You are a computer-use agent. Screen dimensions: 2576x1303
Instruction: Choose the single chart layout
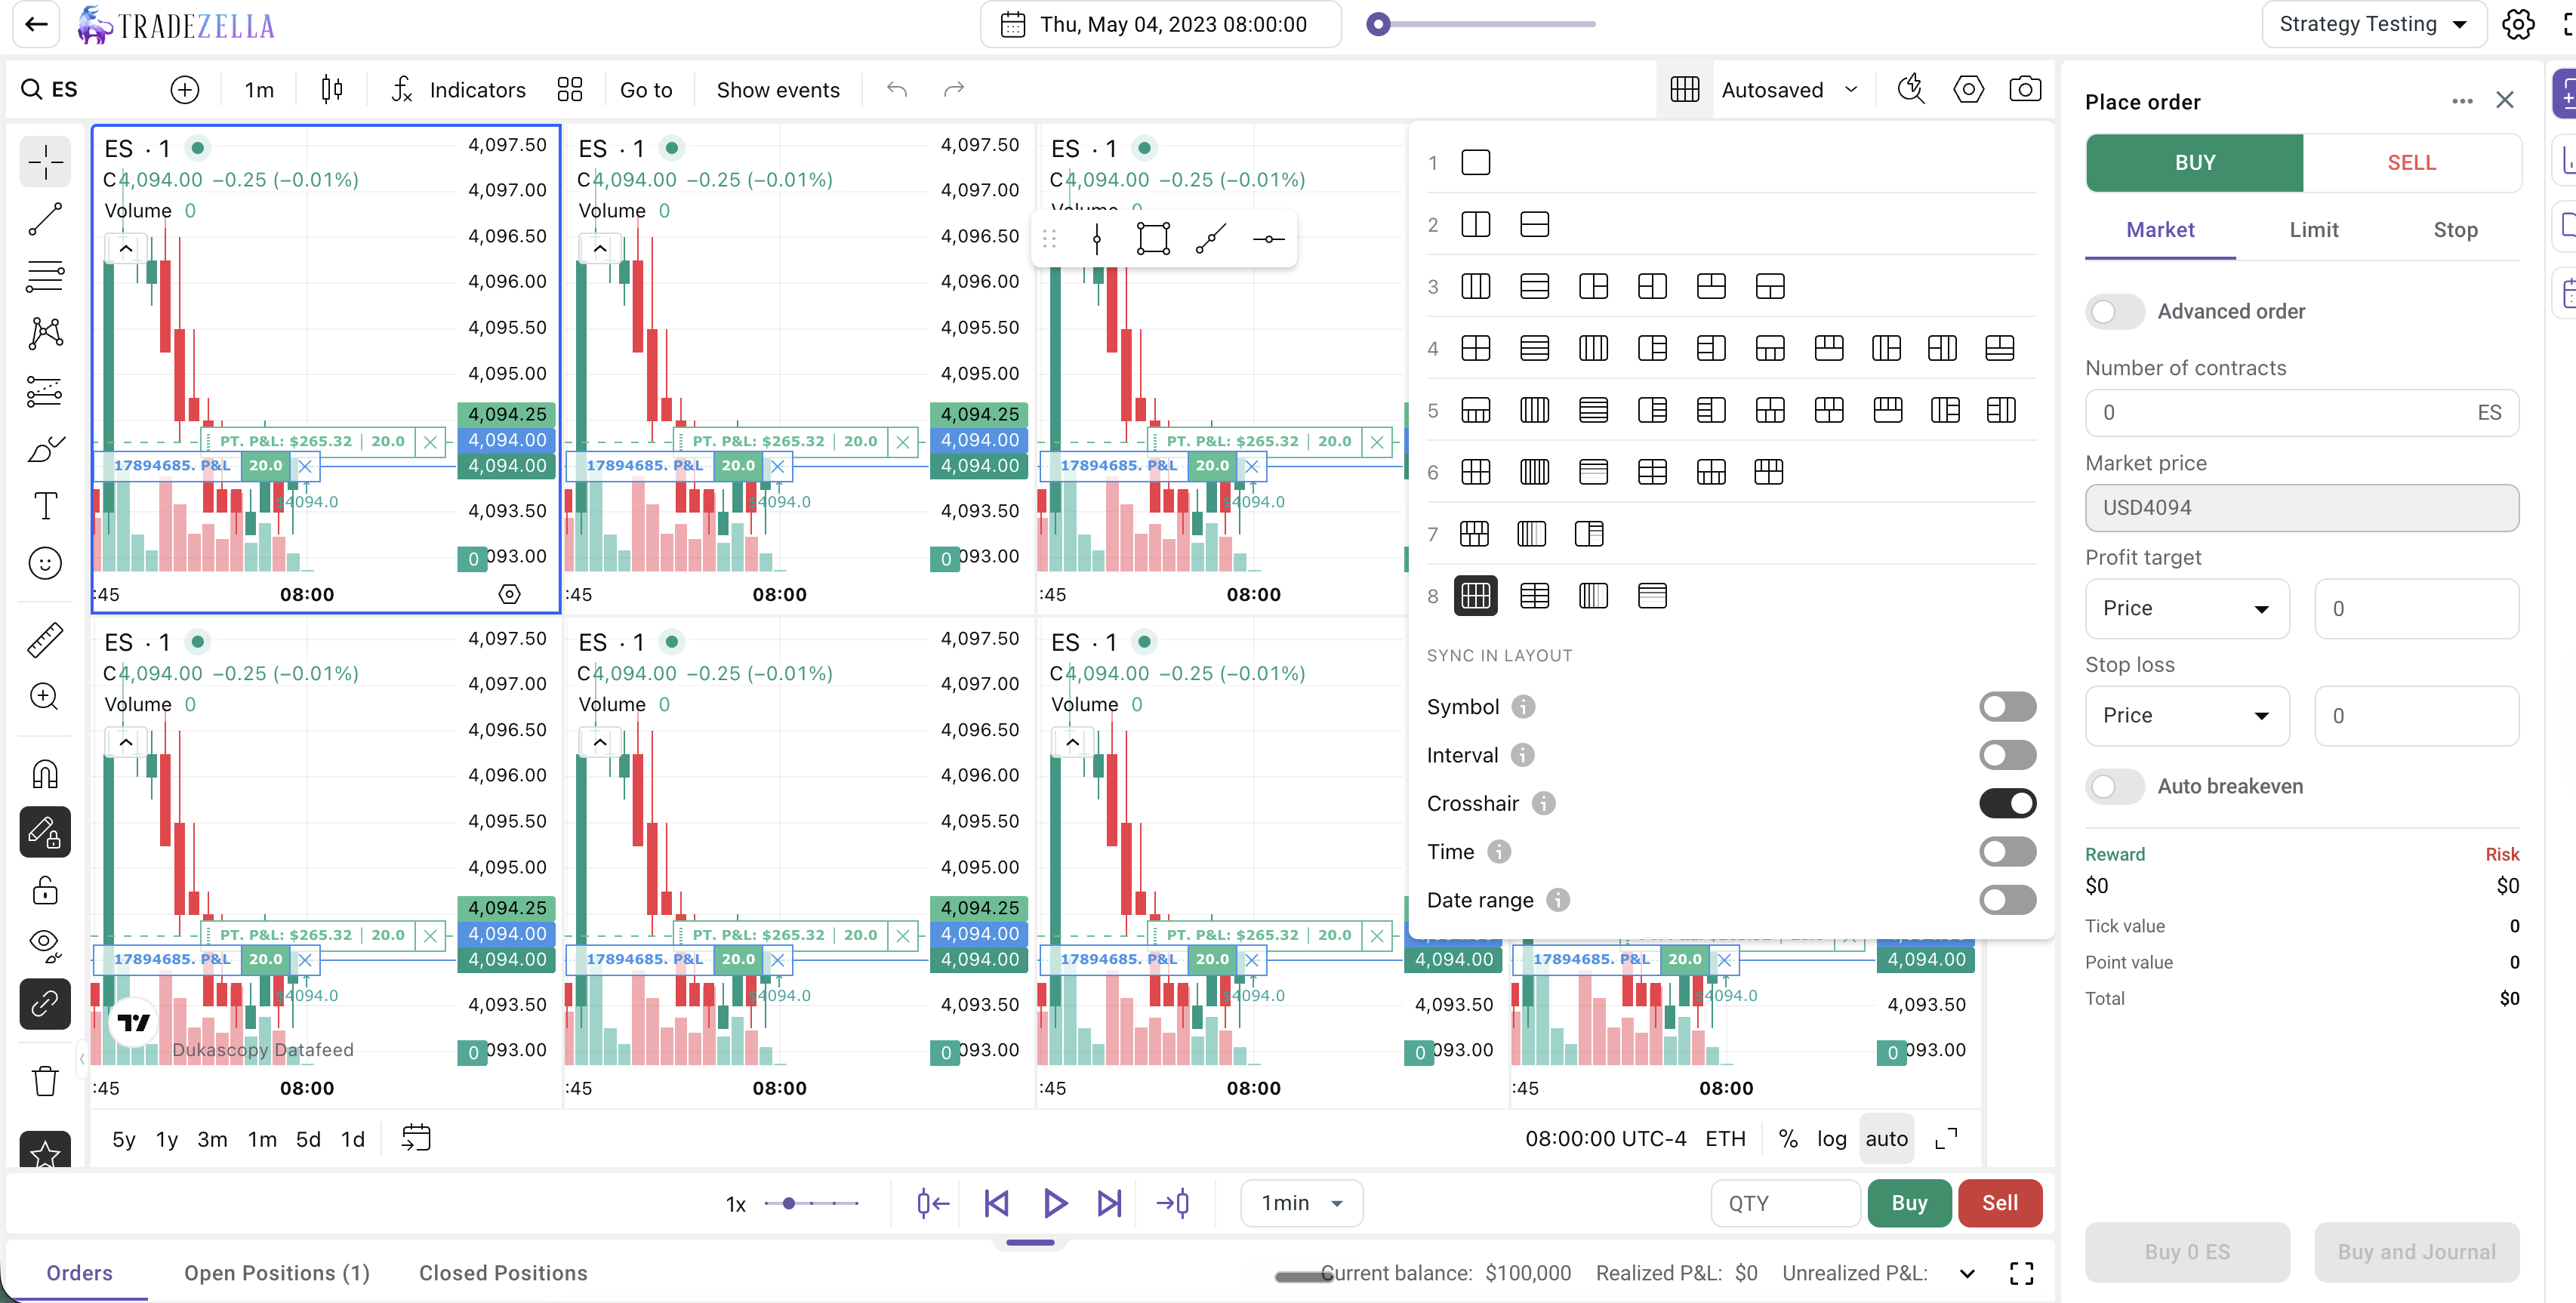pyautogui.click(x=1476, y=163)
